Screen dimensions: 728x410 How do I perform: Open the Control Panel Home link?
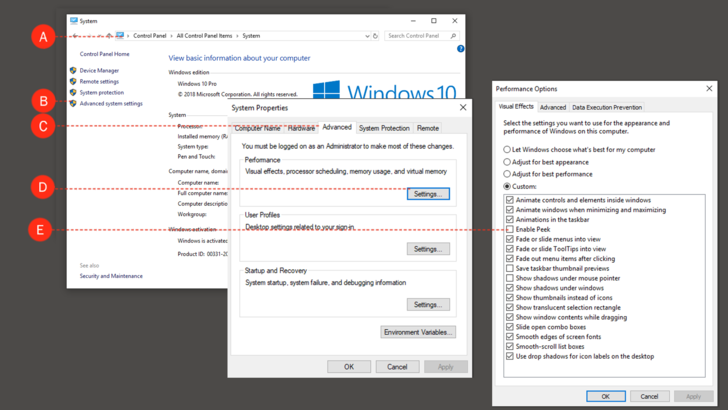[104, 54]
